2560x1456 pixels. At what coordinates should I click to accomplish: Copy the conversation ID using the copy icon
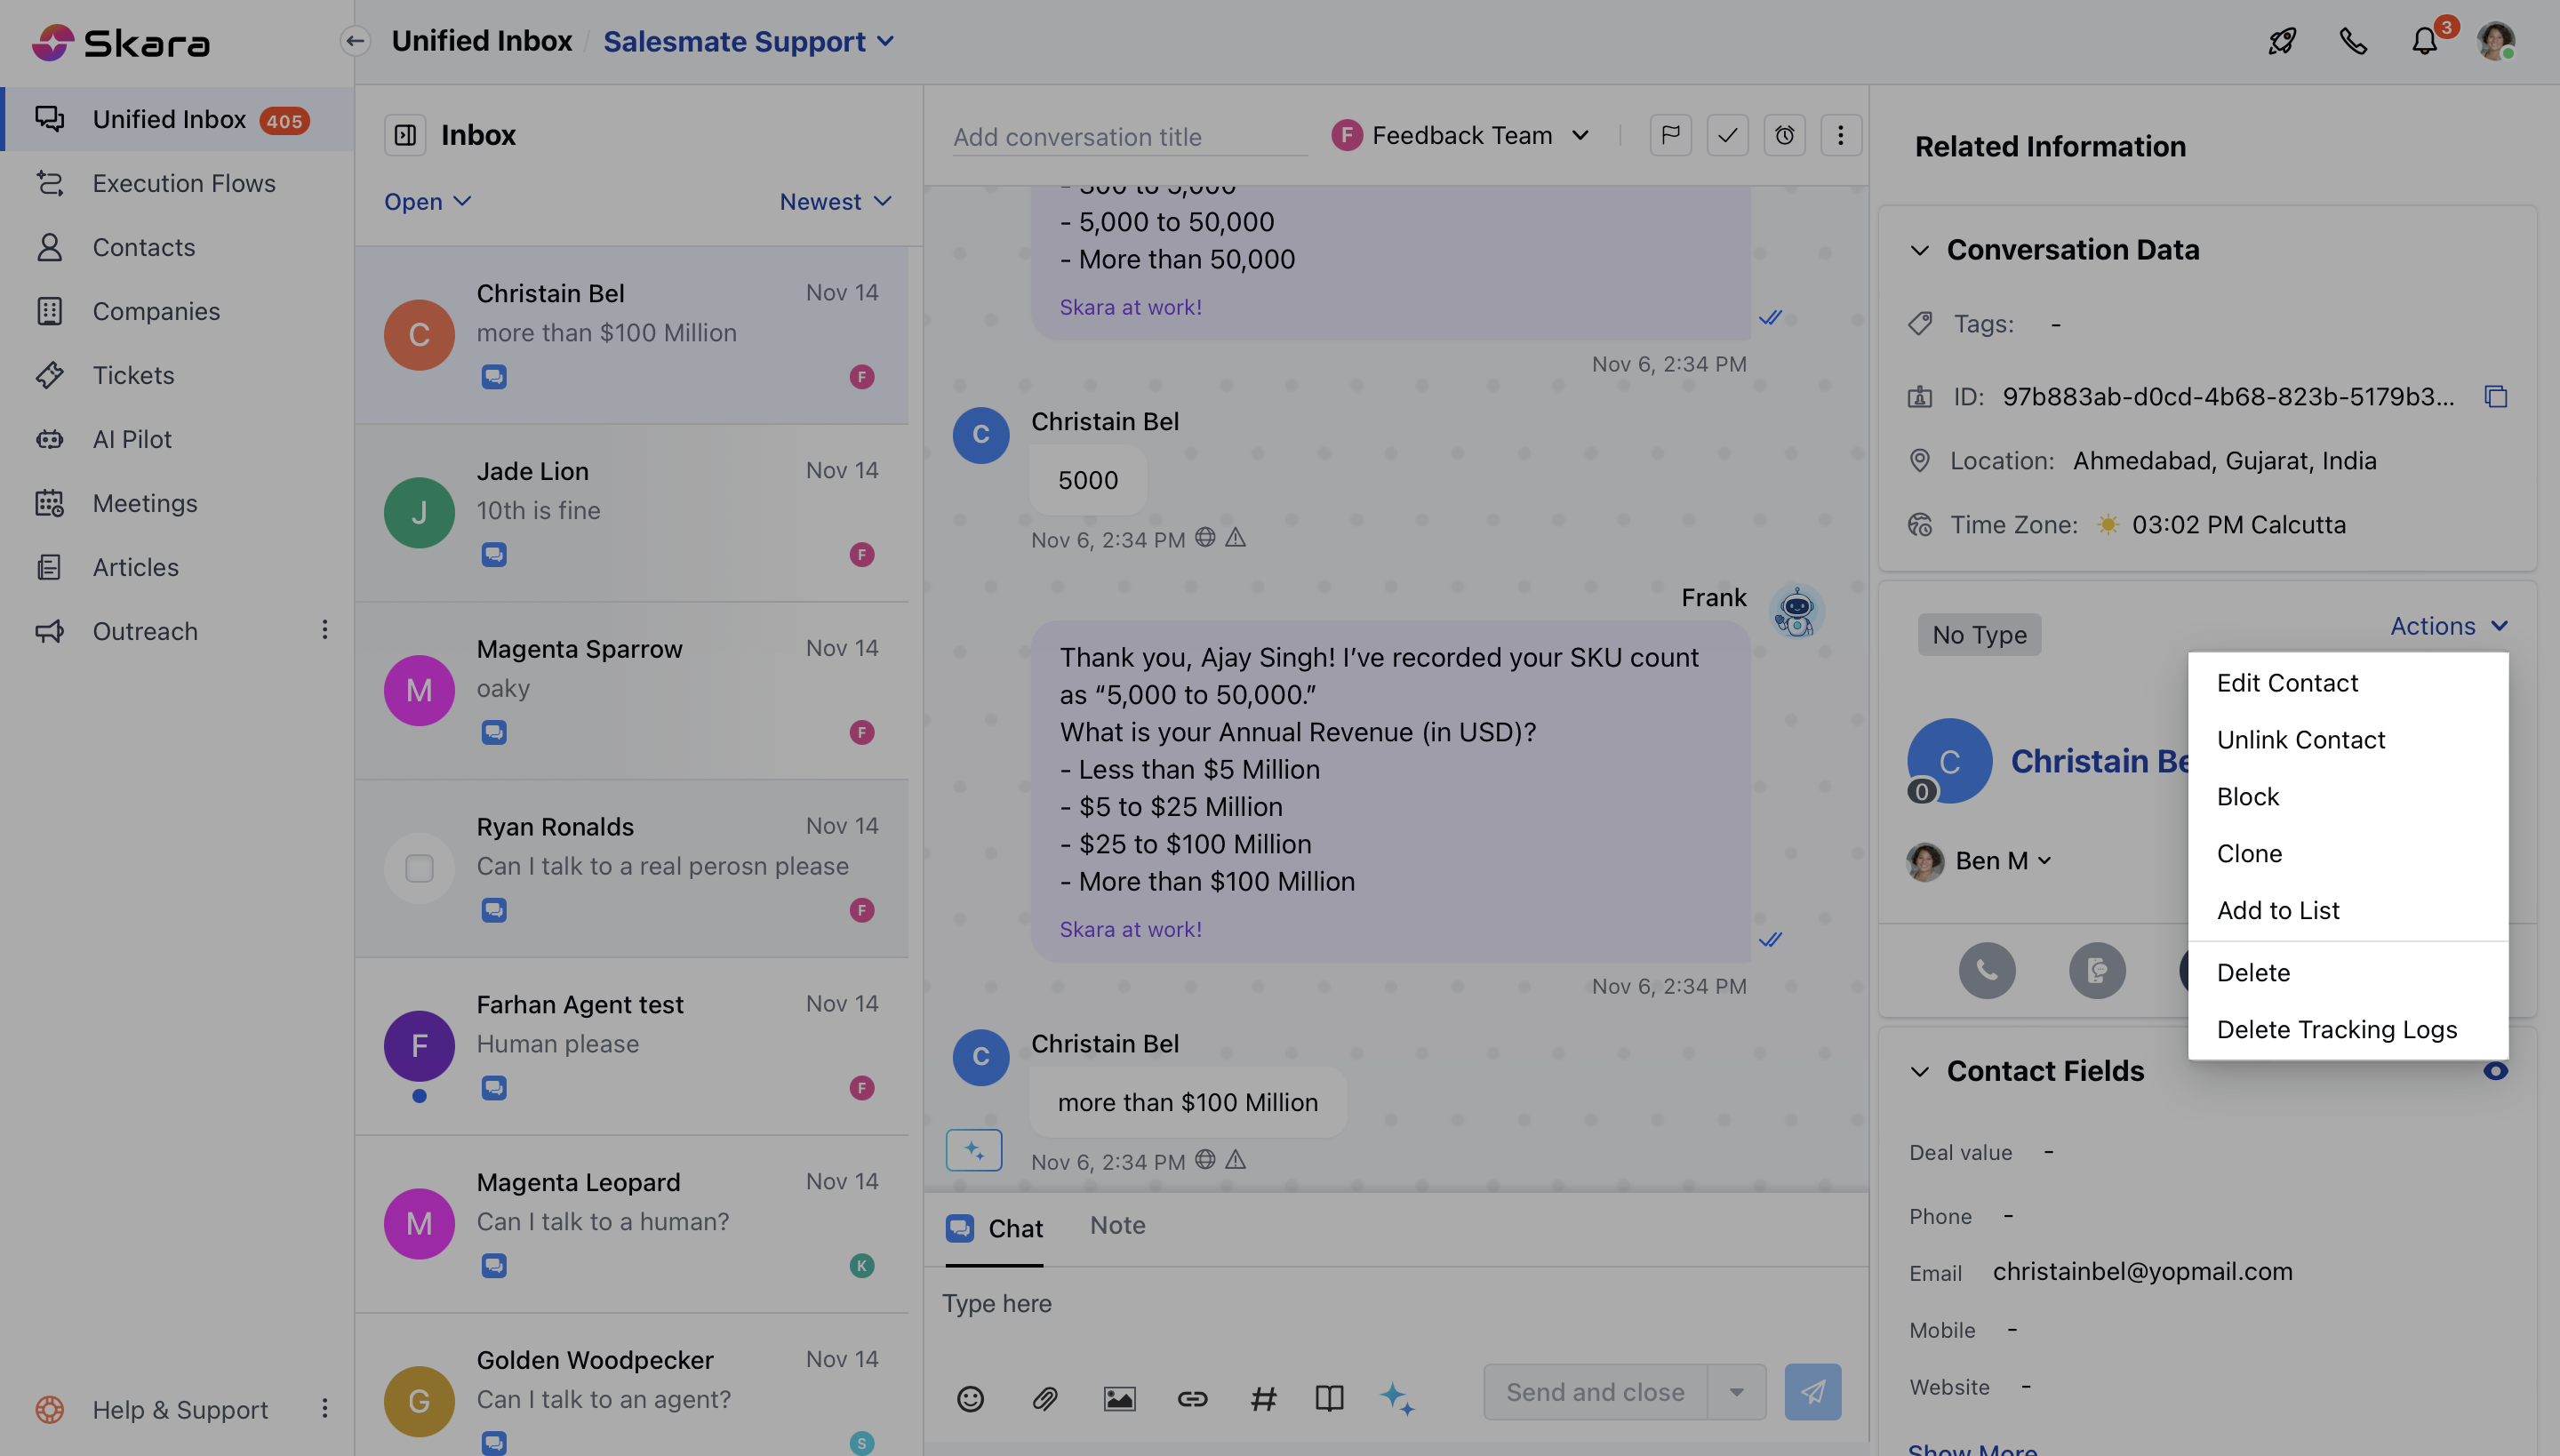coord(2495,396)
